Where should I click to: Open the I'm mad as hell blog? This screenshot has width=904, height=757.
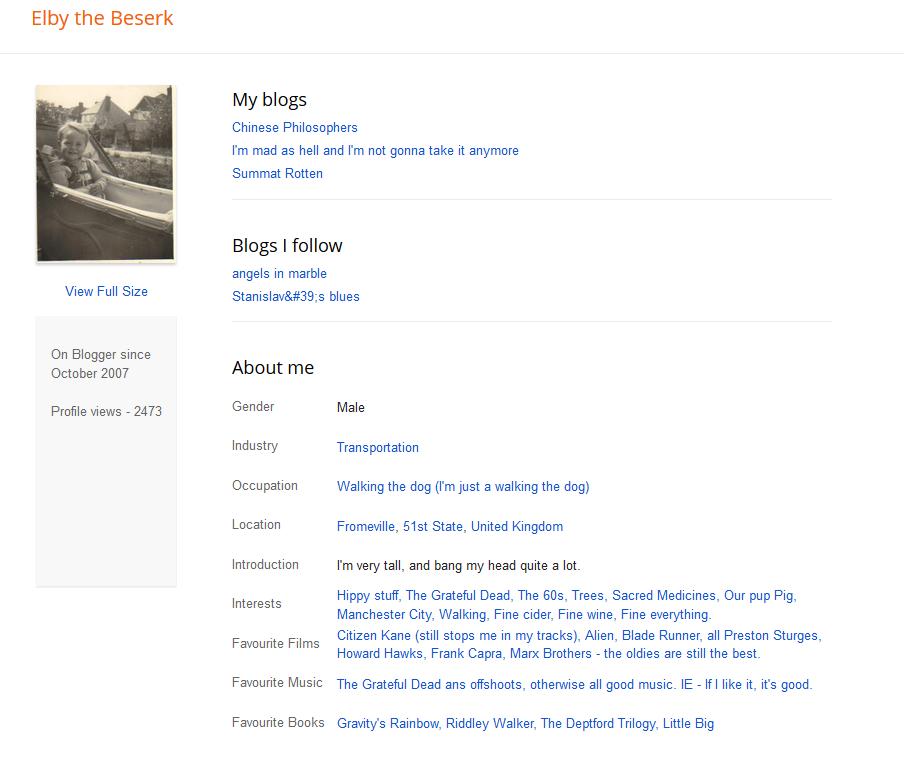(375, 150)
